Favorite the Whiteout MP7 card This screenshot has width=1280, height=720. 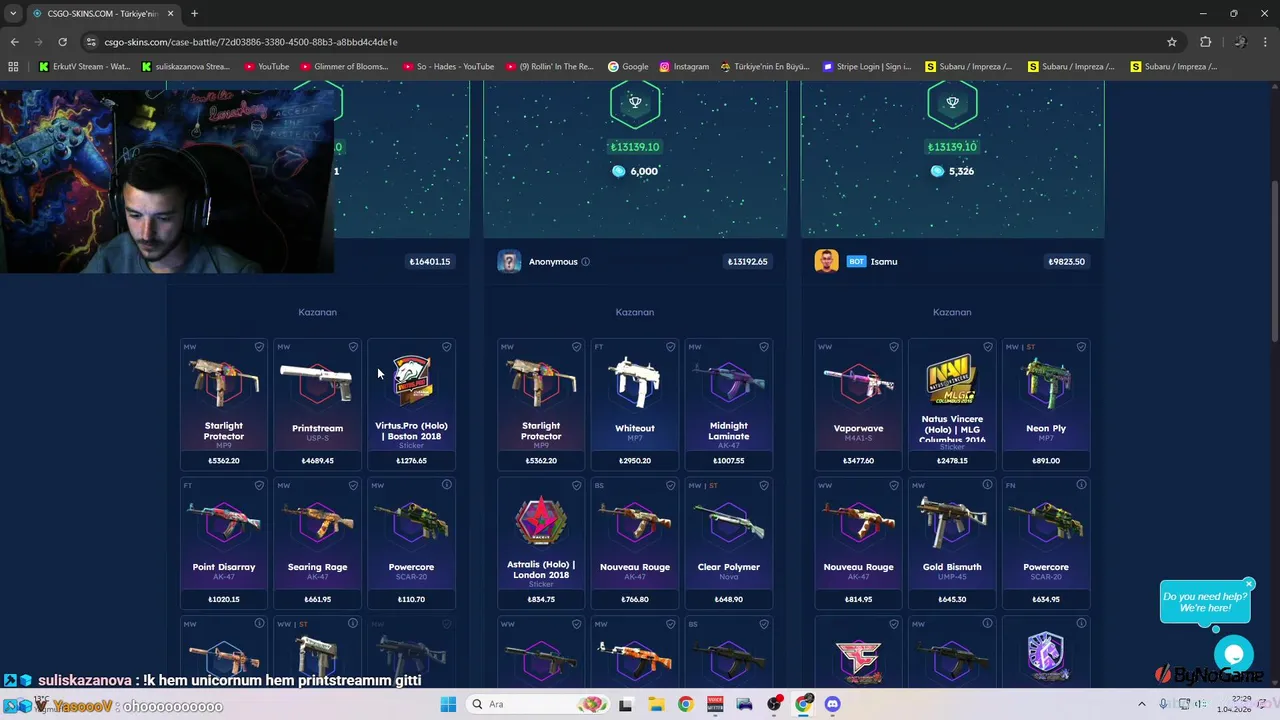click(670, 347)
